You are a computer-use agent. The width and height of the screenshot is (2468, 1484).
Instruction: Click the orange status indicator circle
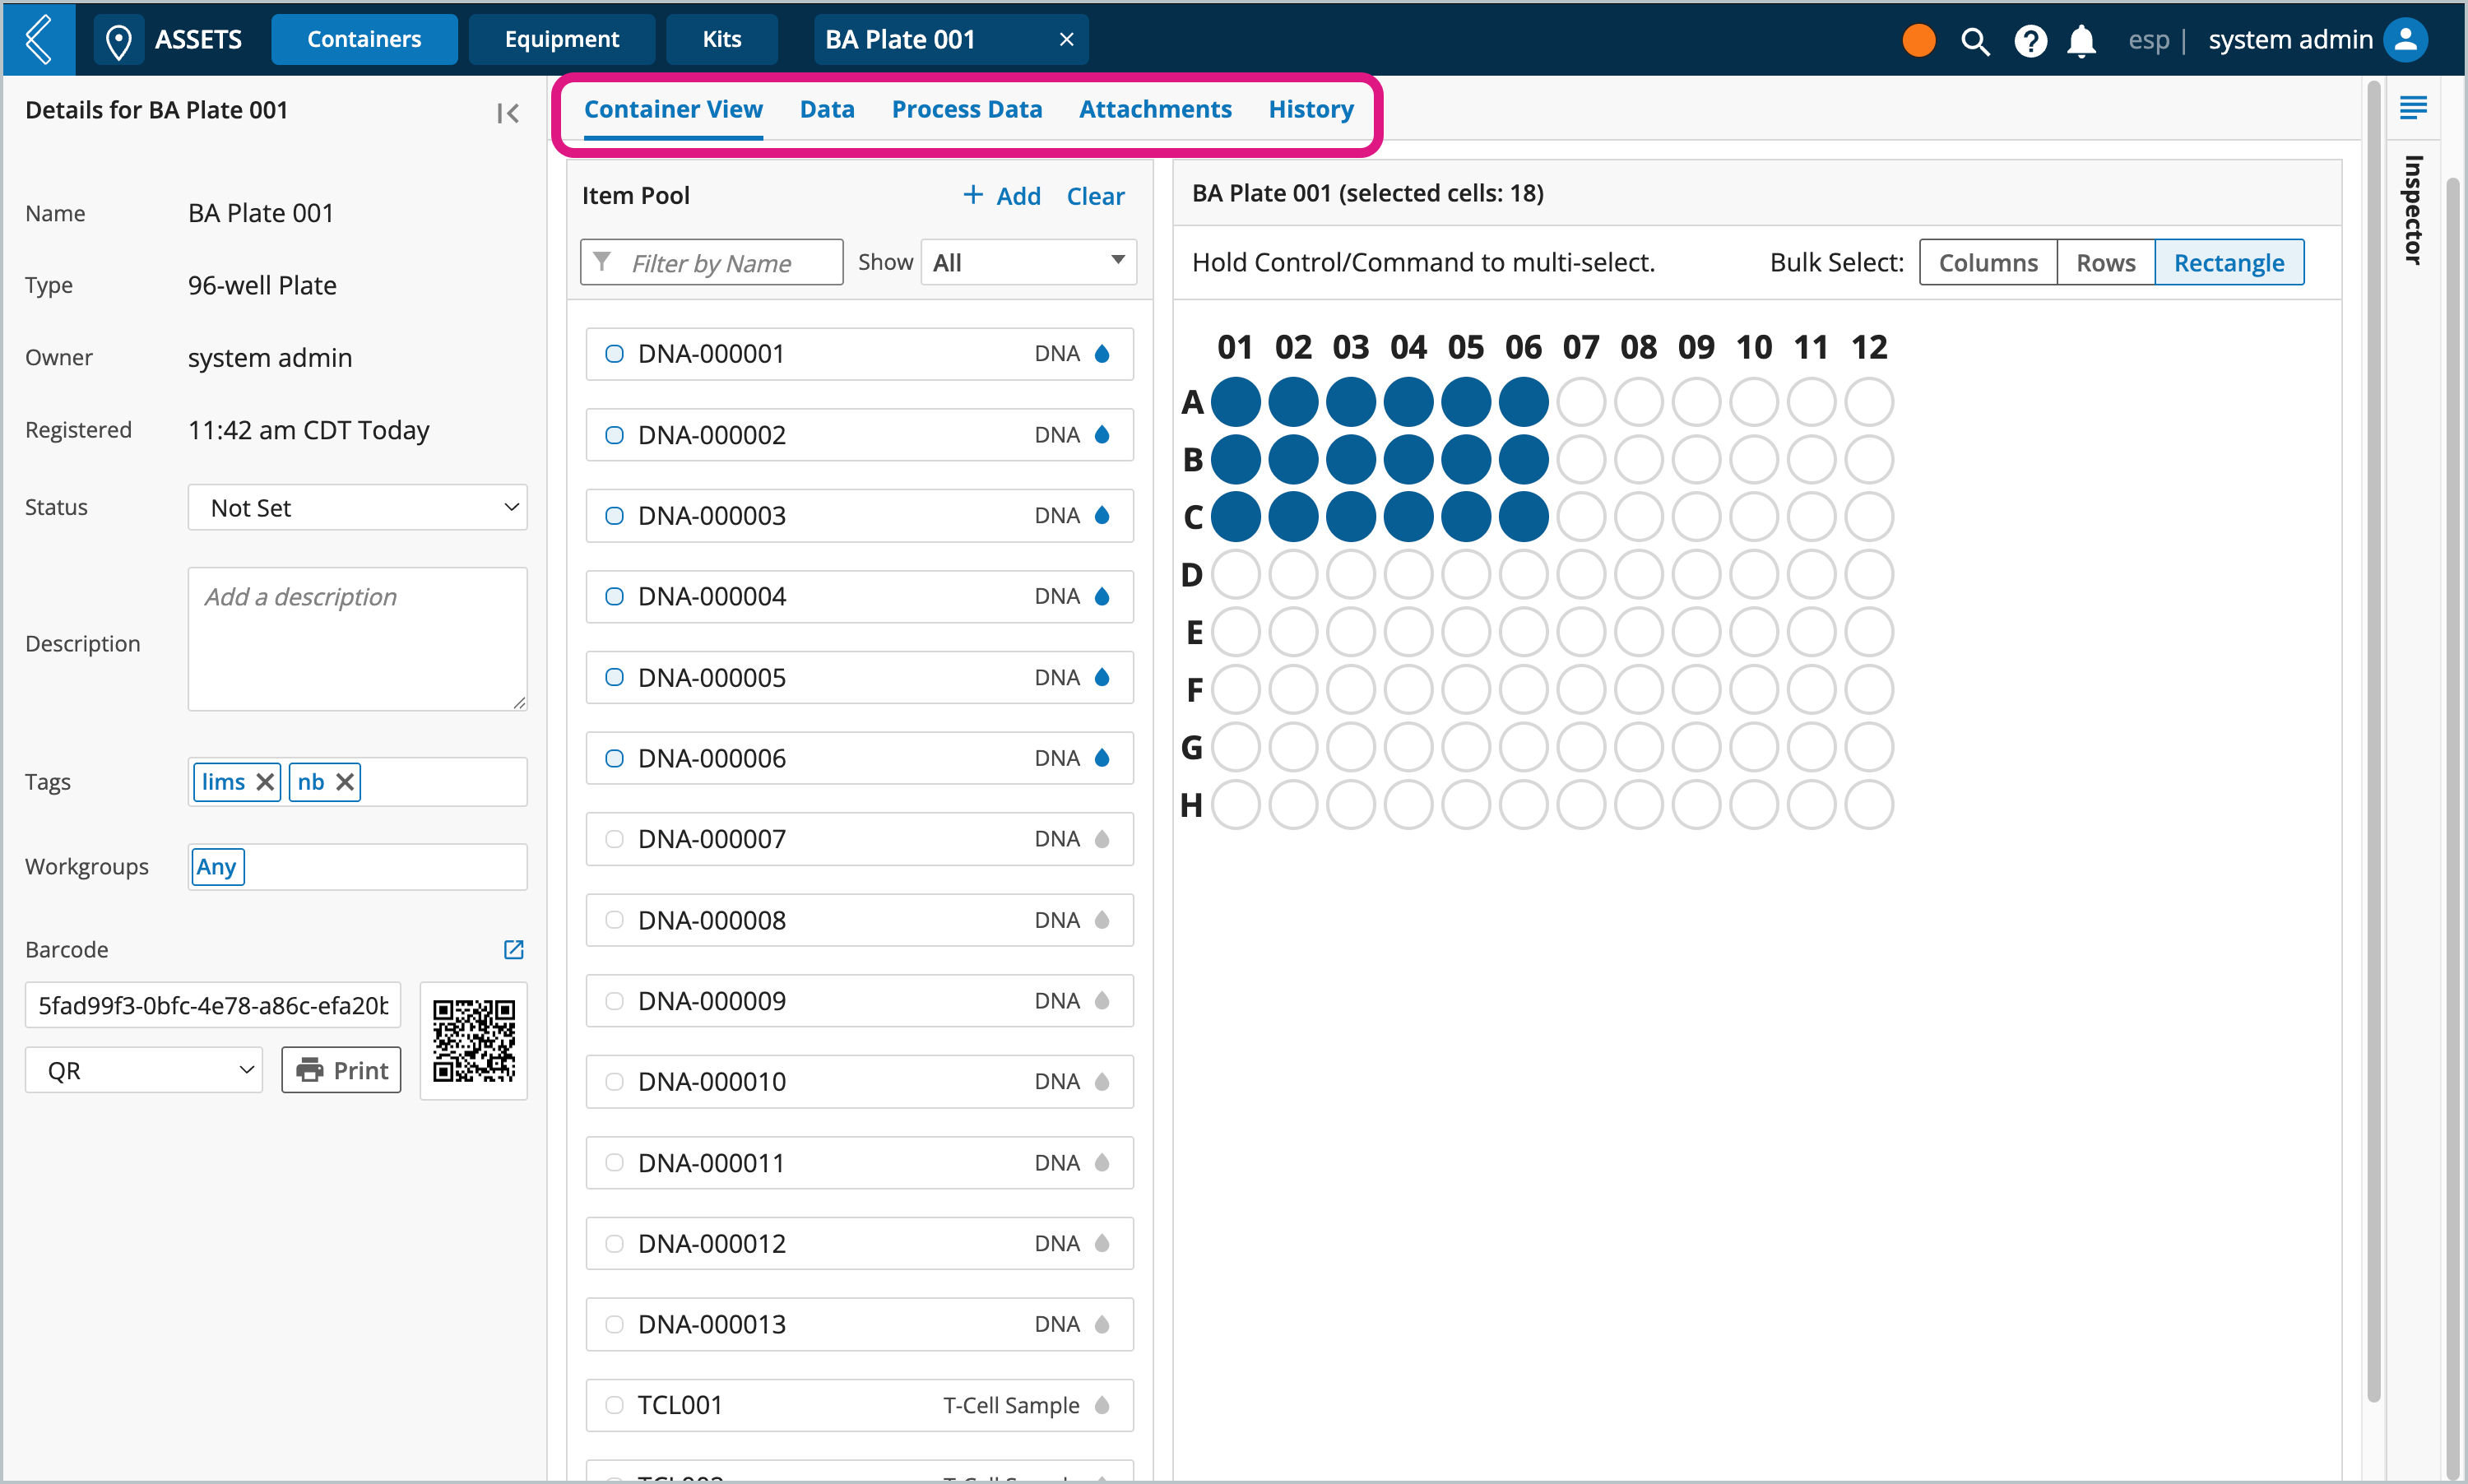pos(1918,40)
